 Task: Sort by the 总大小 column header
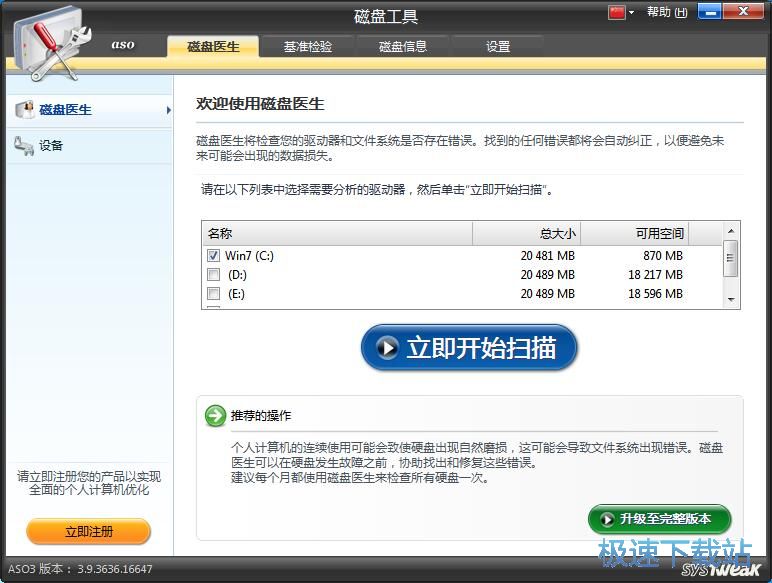tap(526, 233)
